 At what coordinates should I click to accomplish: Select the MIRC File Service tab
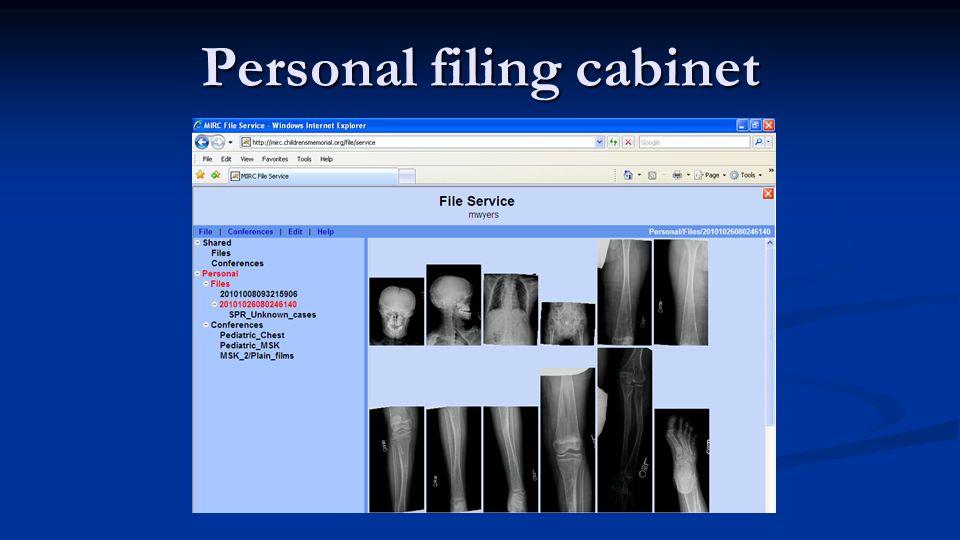(x=313, y=176)
